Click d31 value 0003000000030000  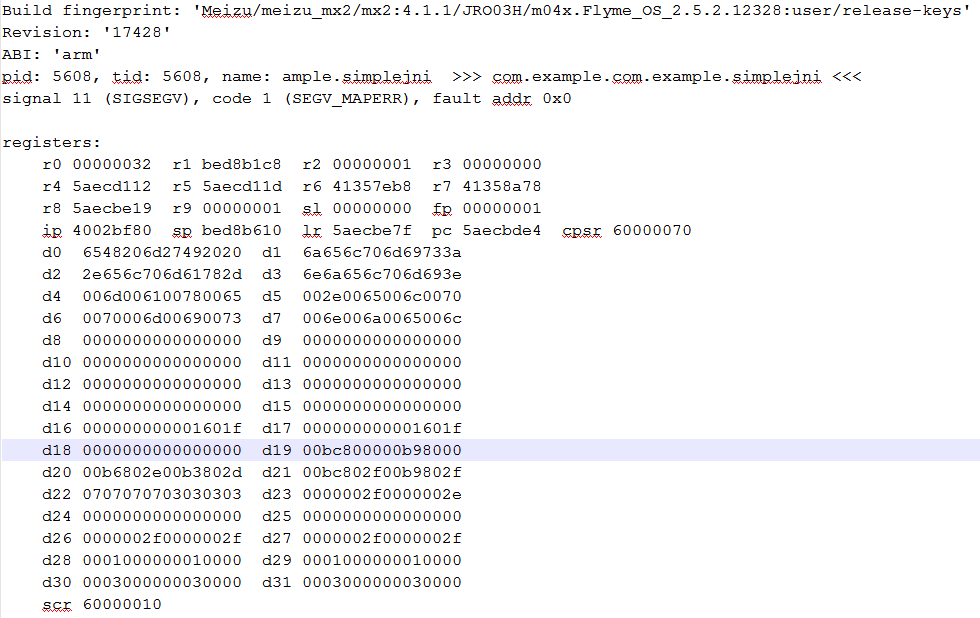tap(382, 582)
